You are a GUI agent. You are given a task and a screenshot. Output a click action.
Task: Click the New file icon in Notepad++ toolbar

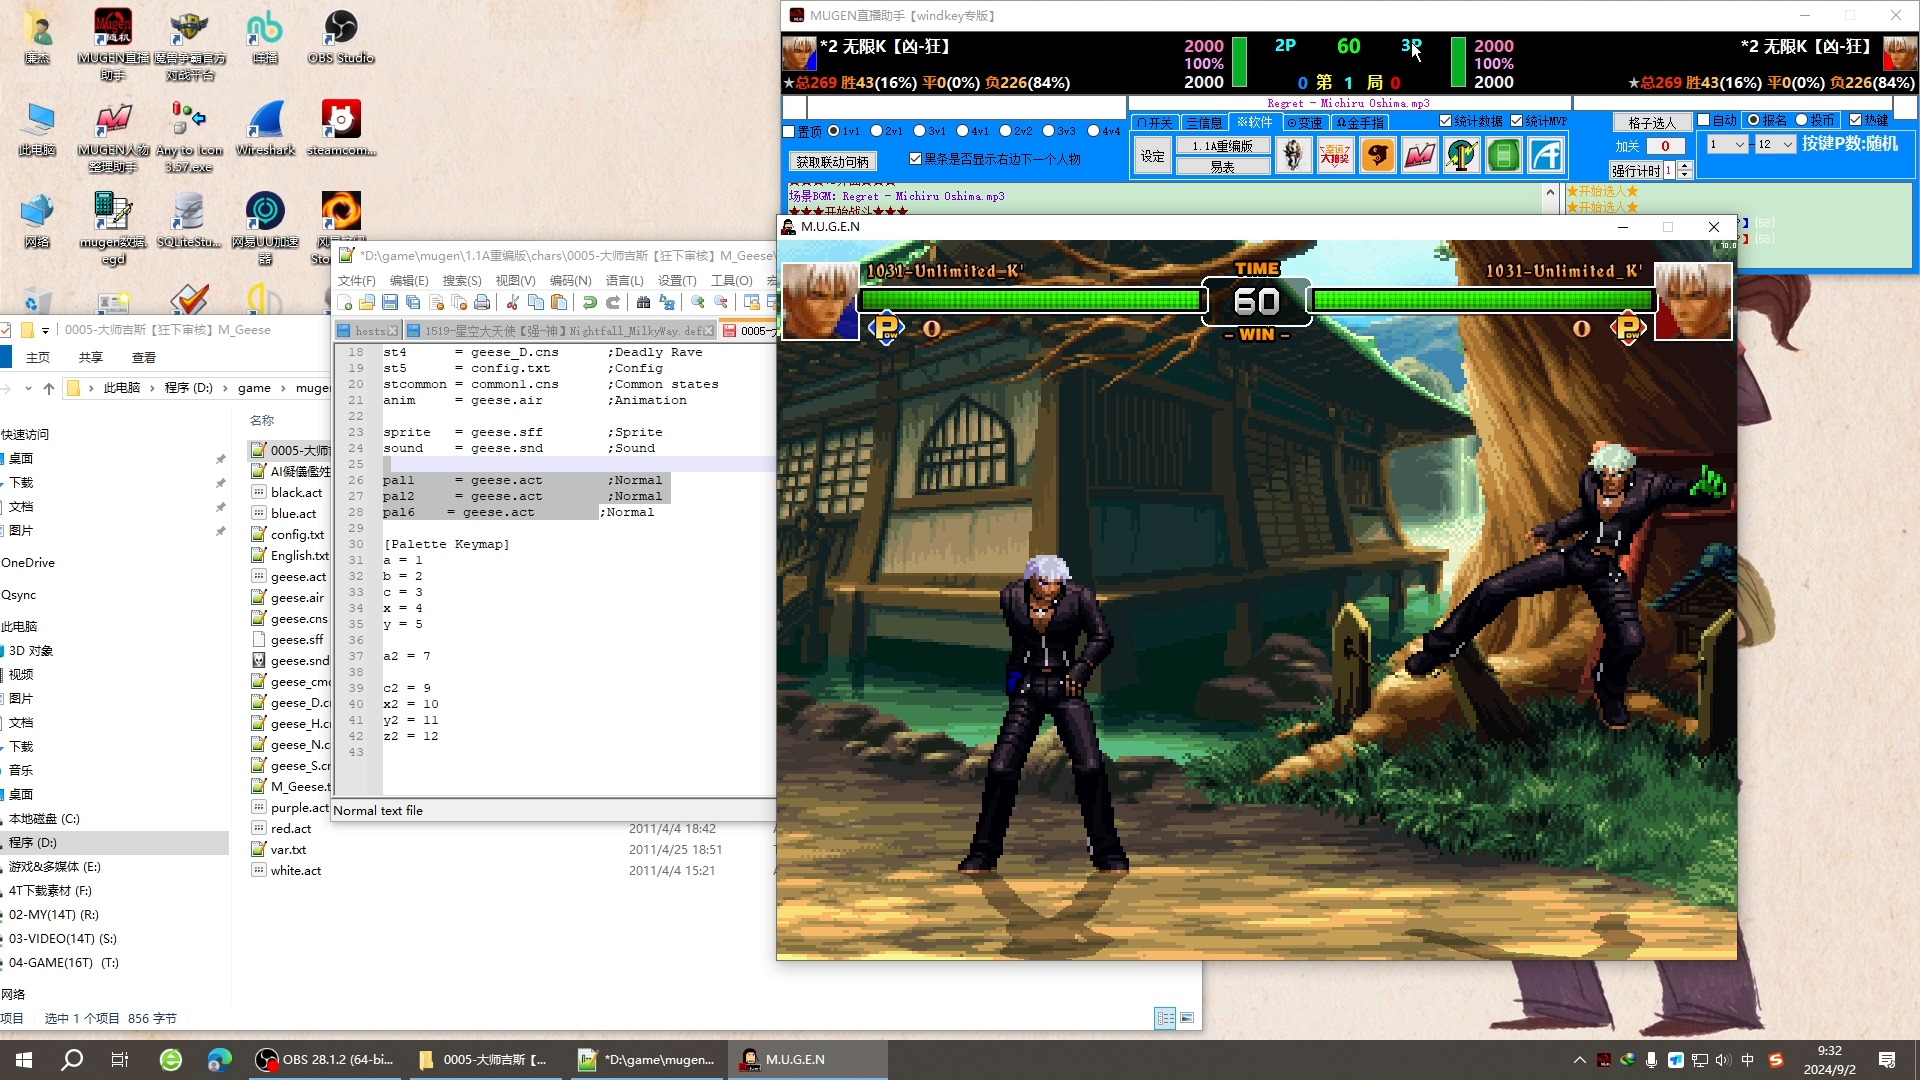[x=345, y=303]
